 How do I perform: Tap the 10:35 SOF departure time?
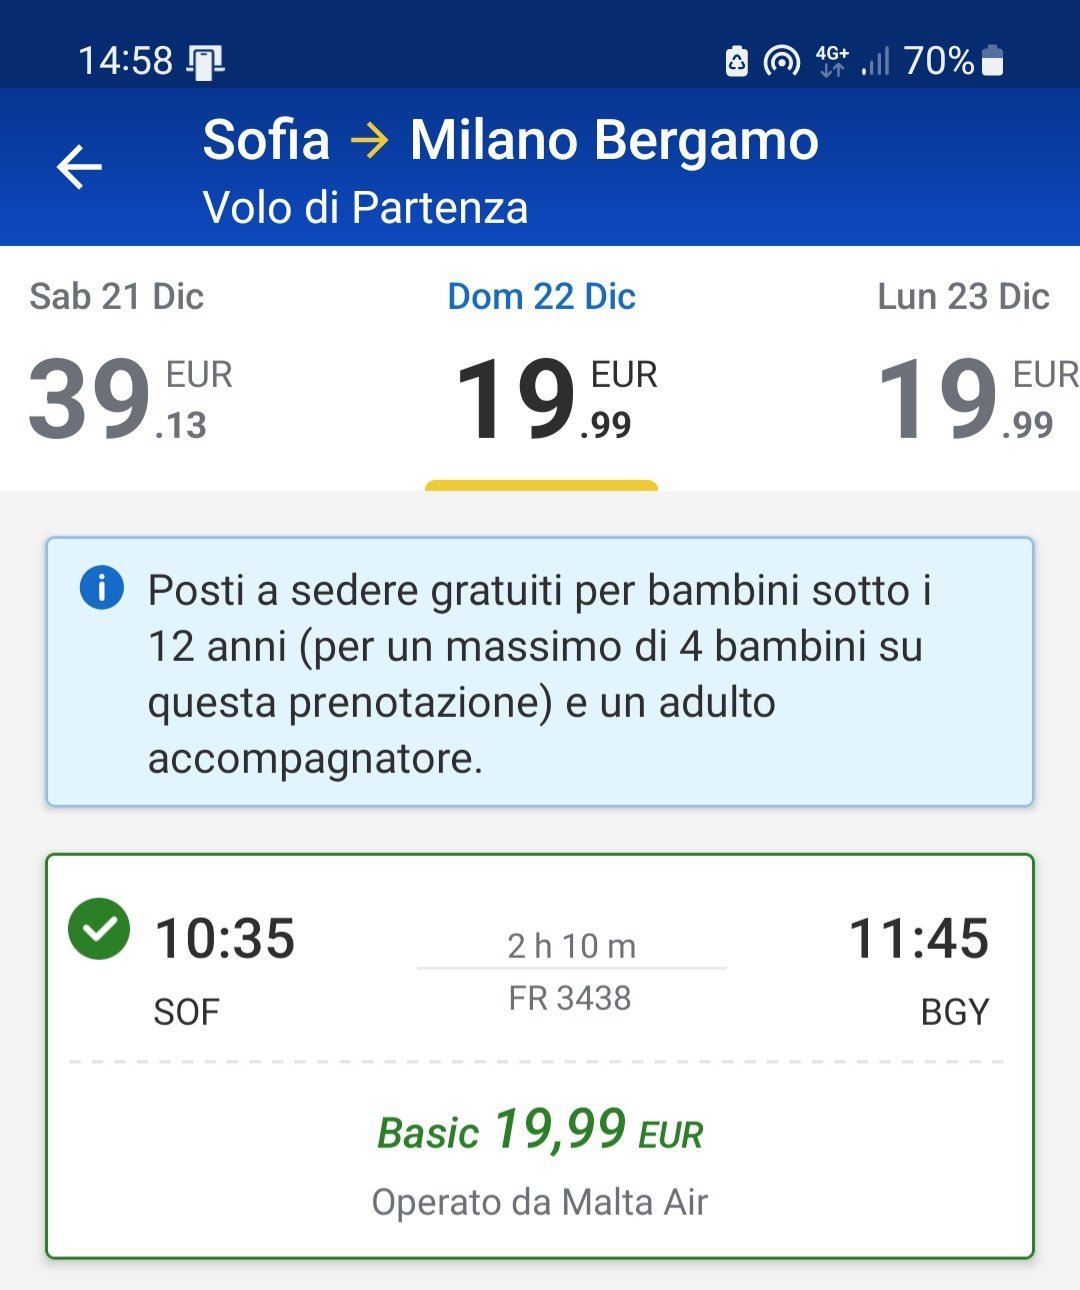[225, 940]
